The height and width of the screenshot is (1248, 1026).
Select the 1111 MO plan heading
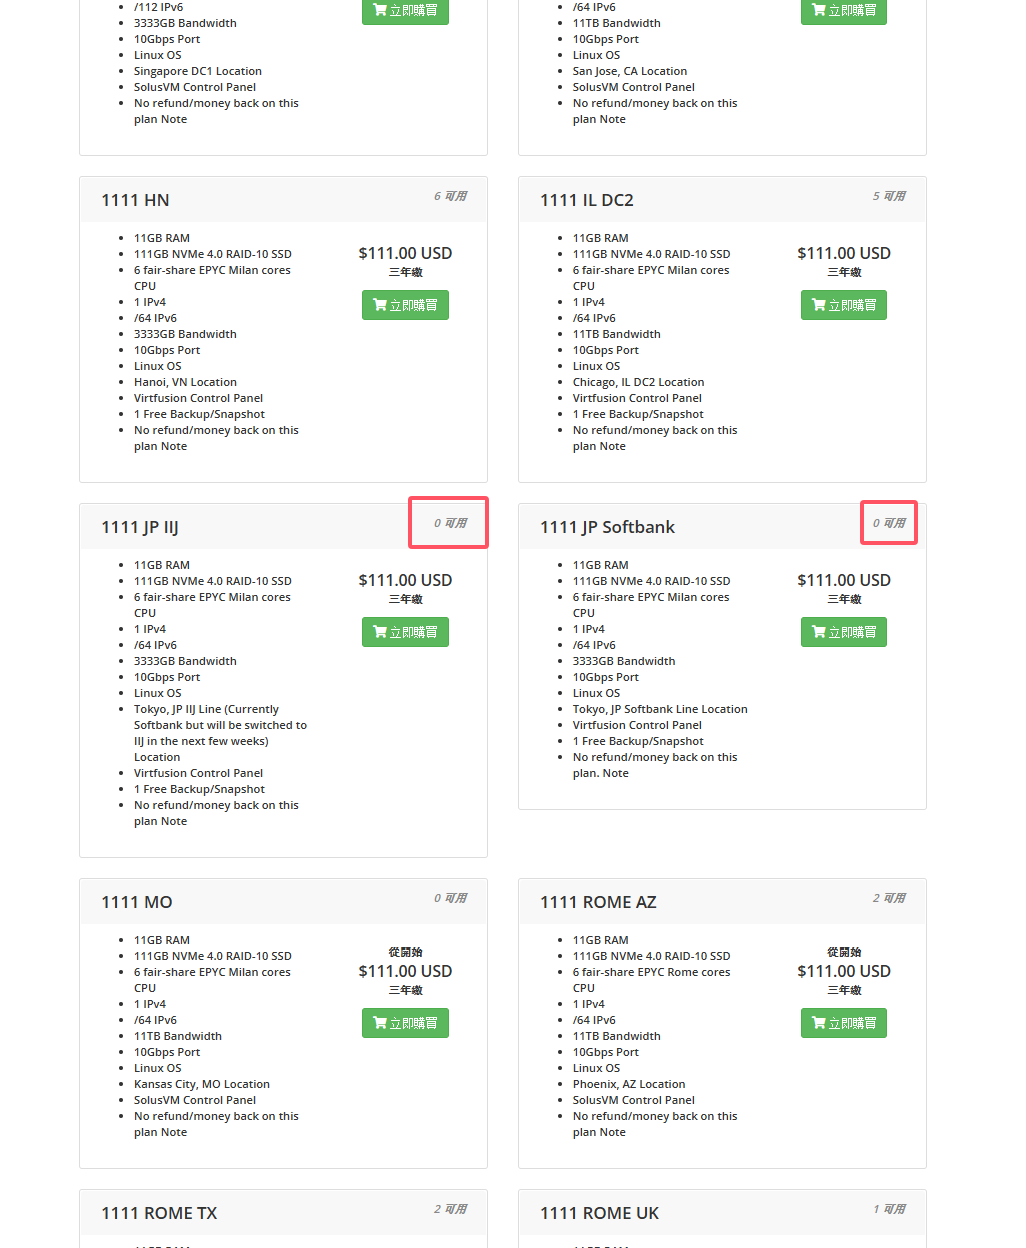coord(137,902)
